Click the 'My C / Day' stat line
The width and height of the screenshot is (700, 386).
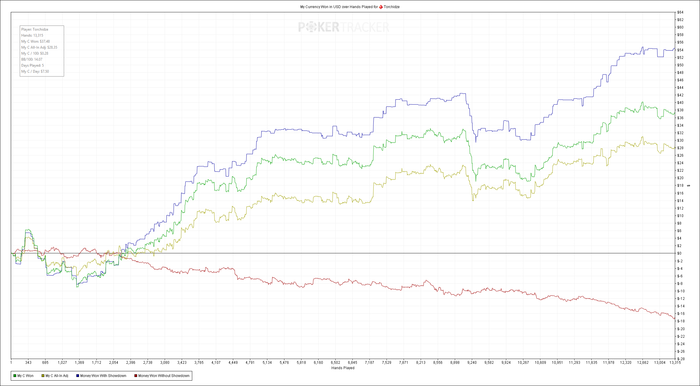tap(35, 71)
